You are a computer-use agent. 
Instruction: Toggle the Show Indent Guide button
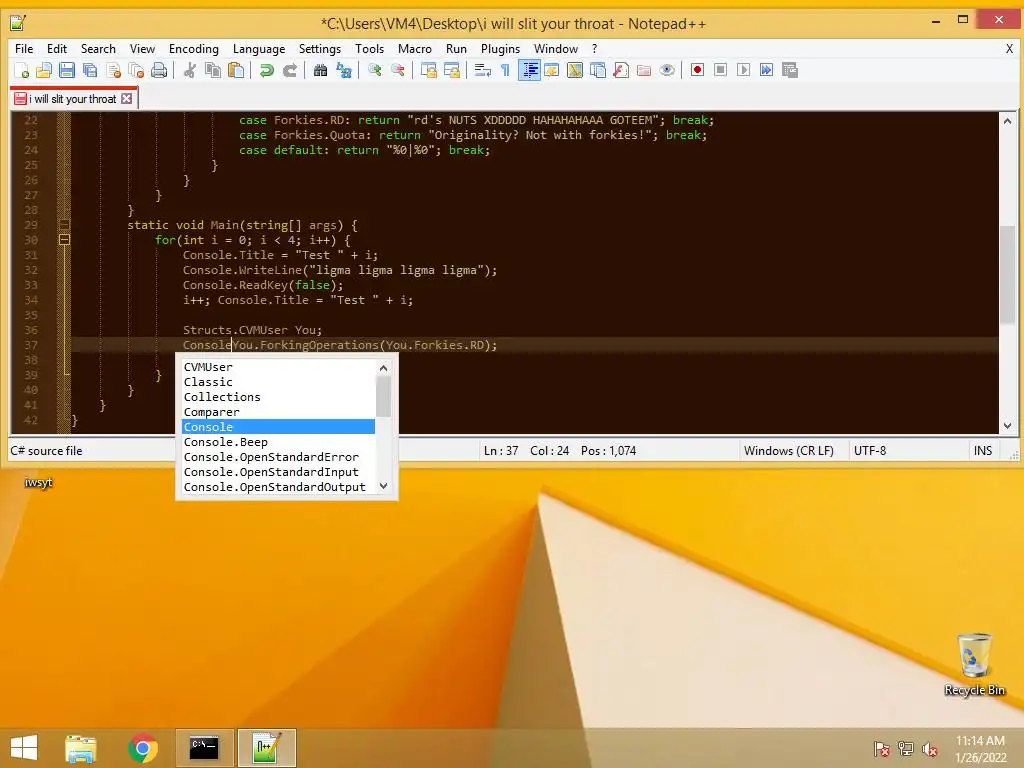529,70
